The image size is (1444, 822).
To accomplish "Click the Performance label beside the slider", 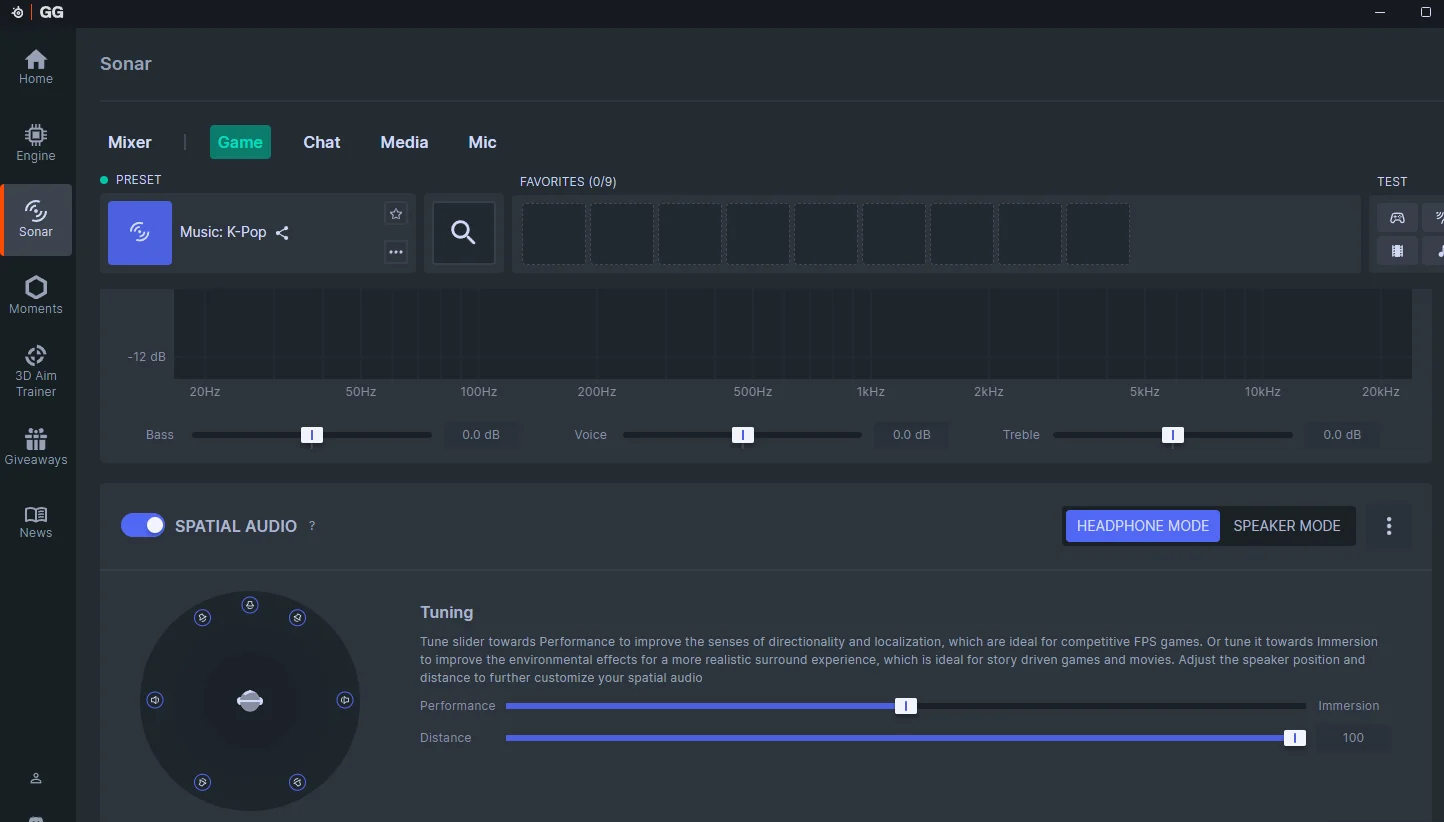I will (x=458, y=706).
